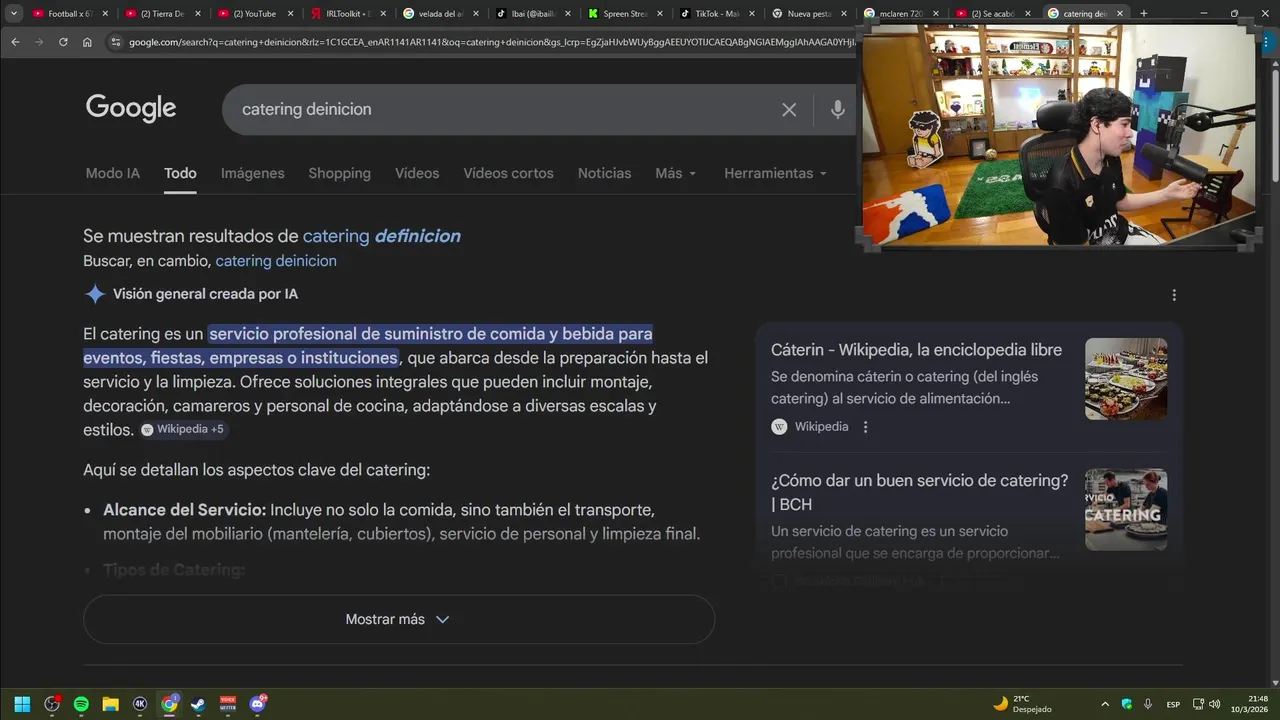The image size is (1280, 720).
Task: Switch to Spreen Stream tab
Action: (625, 14)
